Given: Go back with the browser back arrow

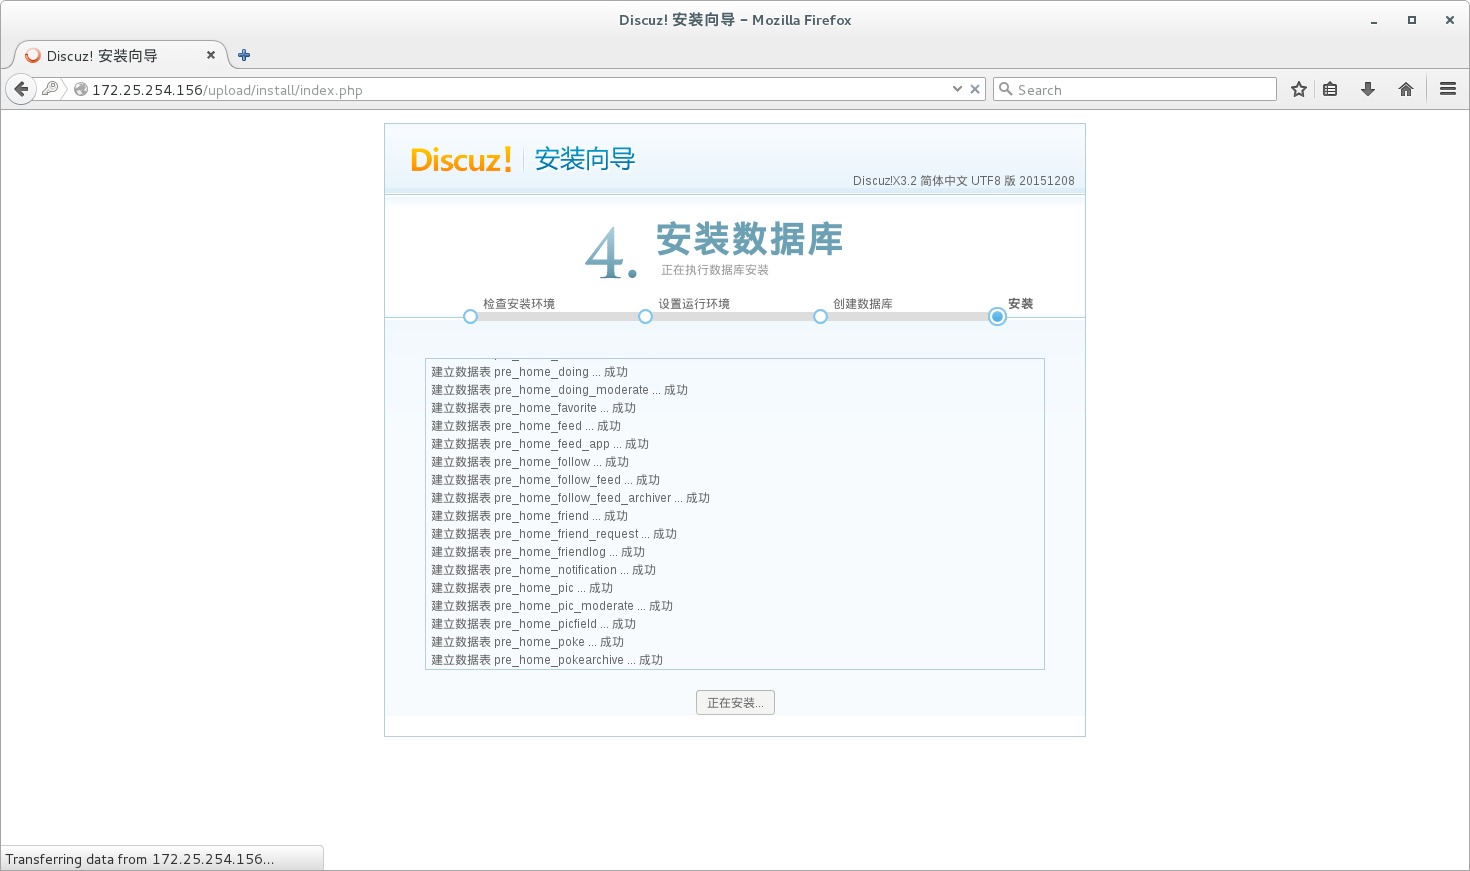Looking at the screenshot, I should 21,89.
